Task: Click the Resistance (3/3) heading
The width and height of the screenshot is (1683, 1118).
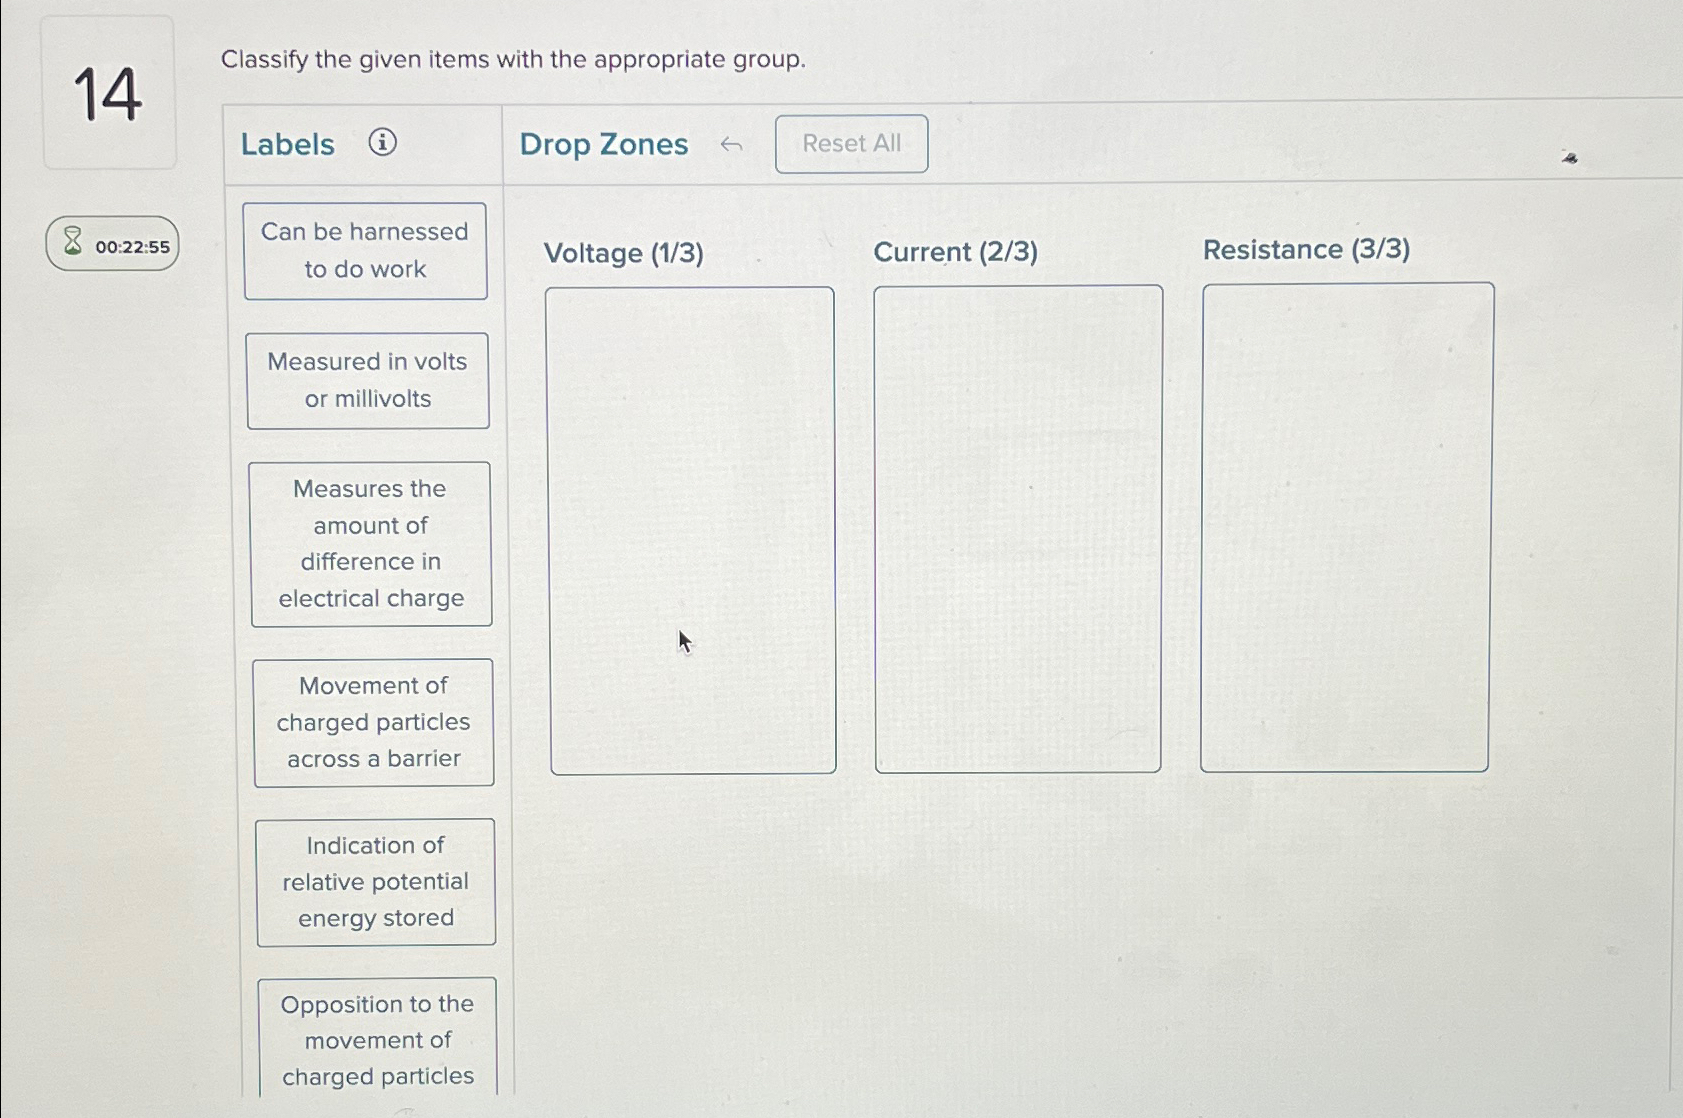Action: click(1306, 250)
